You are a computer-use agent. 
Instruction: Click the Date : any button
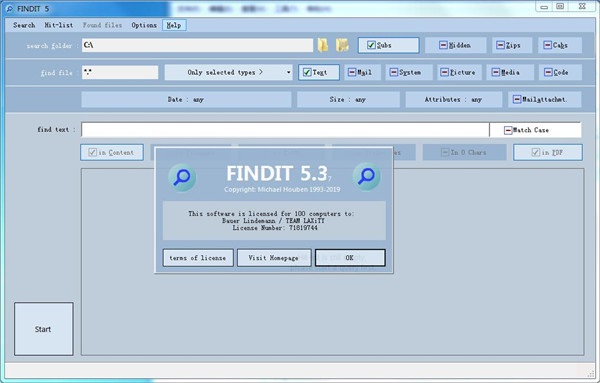click(186, 99)
